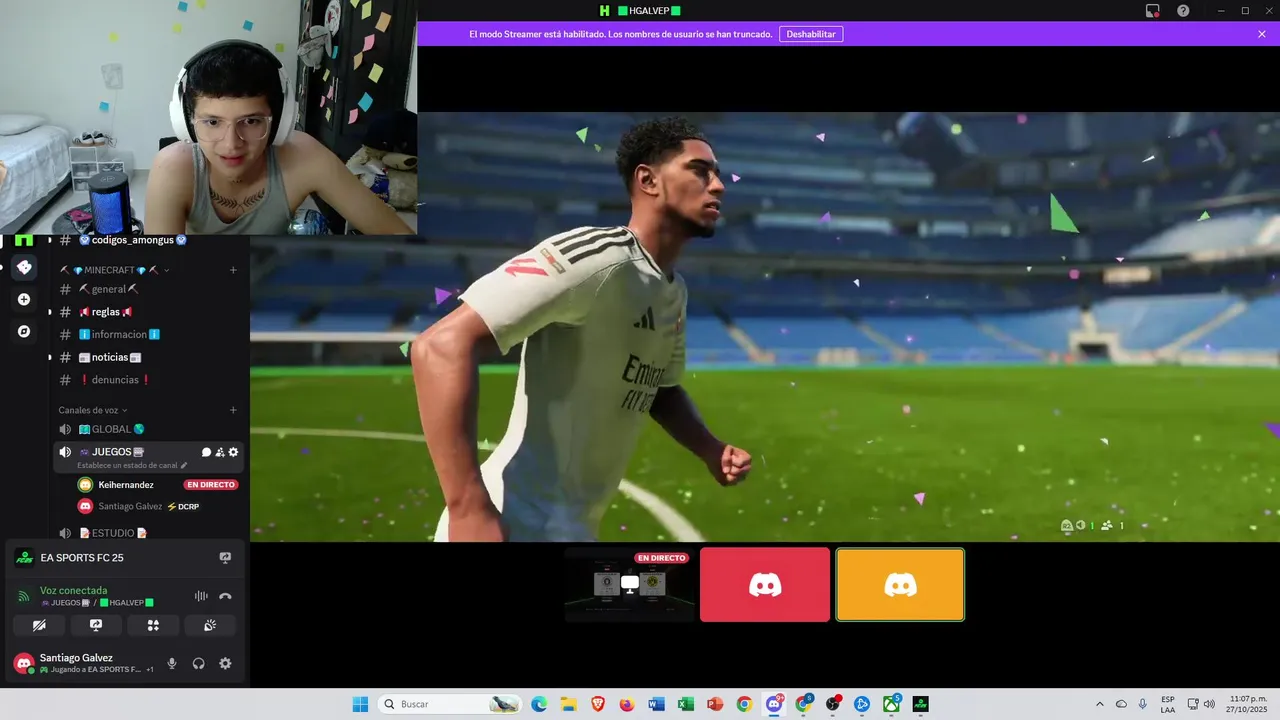Mute the microphone in user panel

click(x=172, y=663)
